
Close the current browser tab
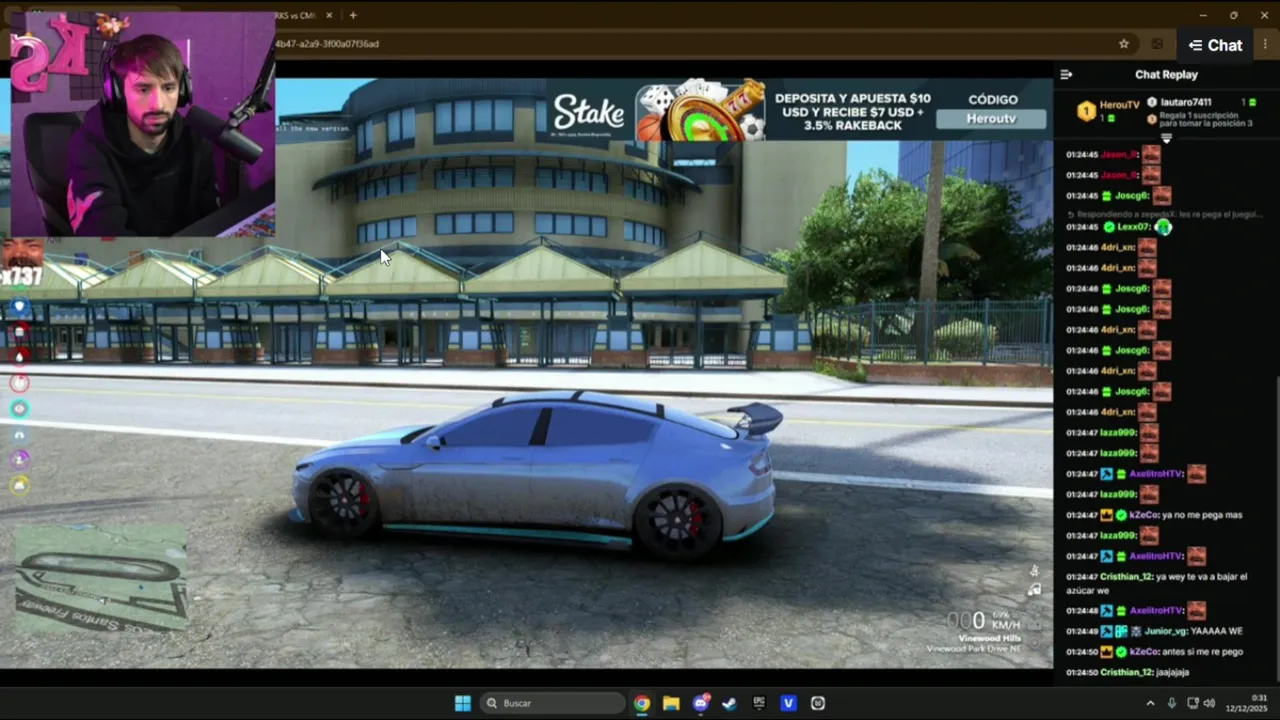[x=330, y=15]
